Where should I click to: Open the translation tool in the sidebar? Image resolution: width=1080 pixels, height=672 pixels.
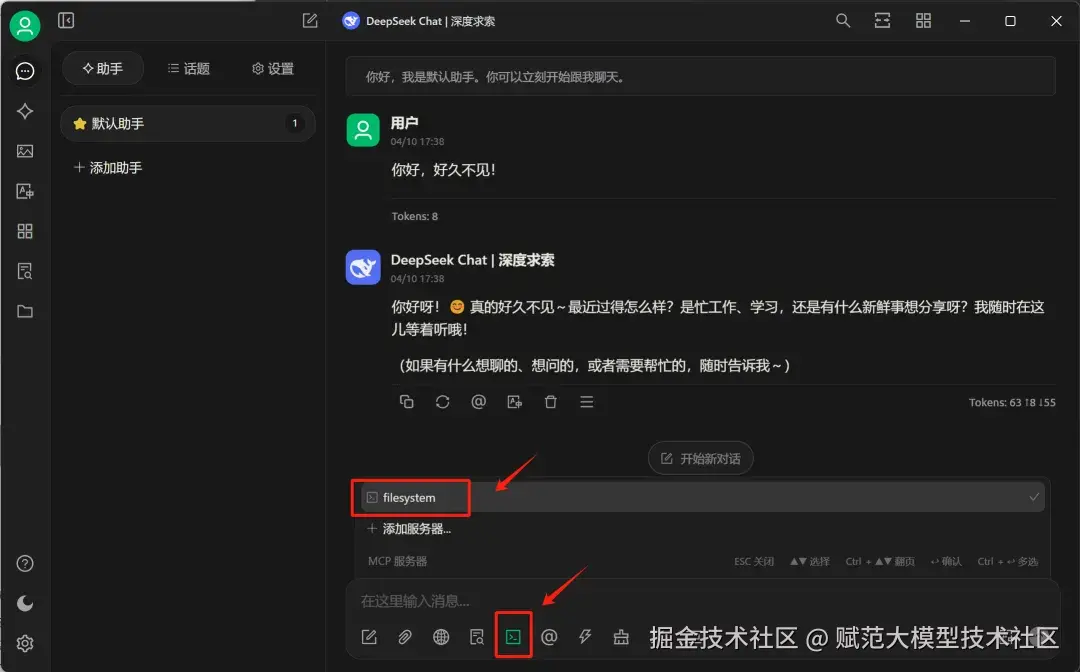click(x=25, y=191)
